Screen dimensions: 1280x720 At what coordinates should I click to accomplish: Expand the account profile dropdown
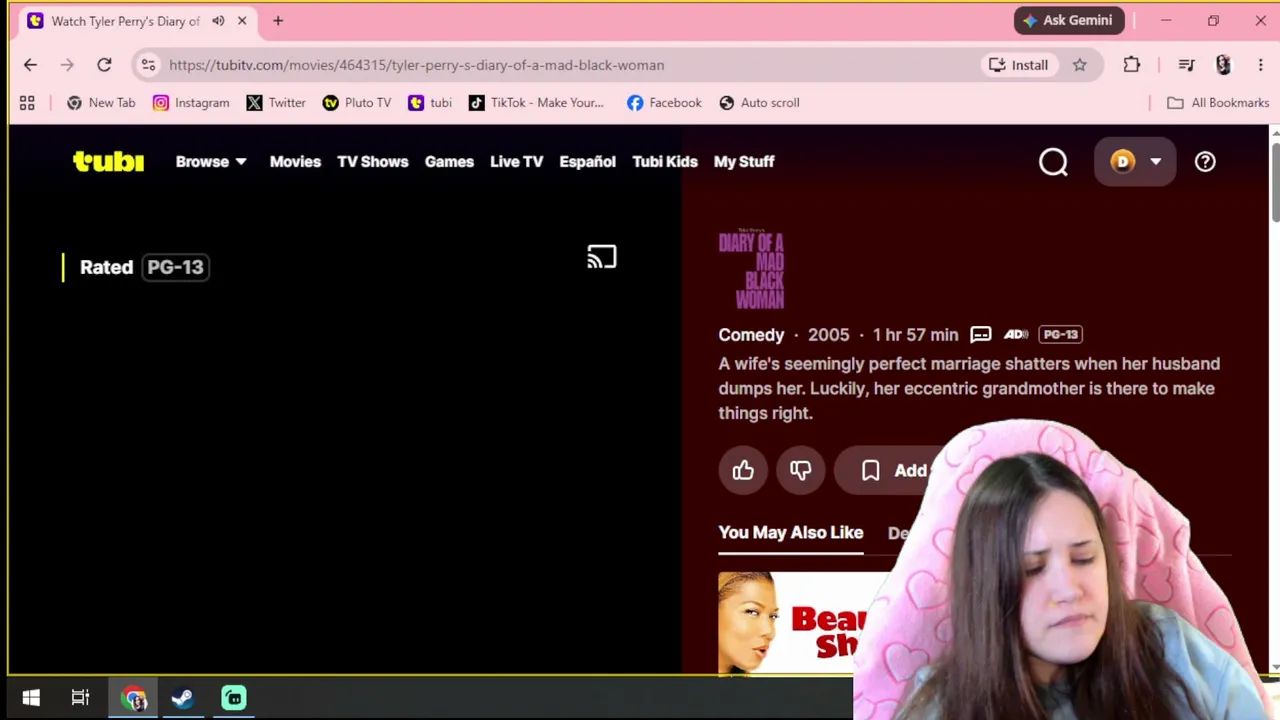[x=1135, y=162]
